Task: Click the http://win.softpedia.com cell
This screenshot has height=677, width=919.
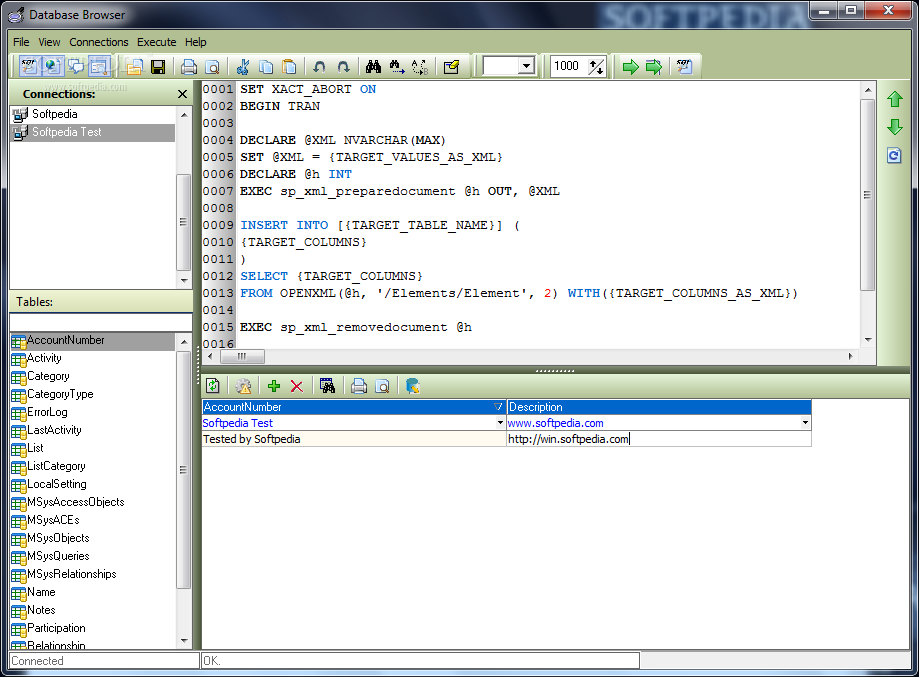Action: (659, 439)
